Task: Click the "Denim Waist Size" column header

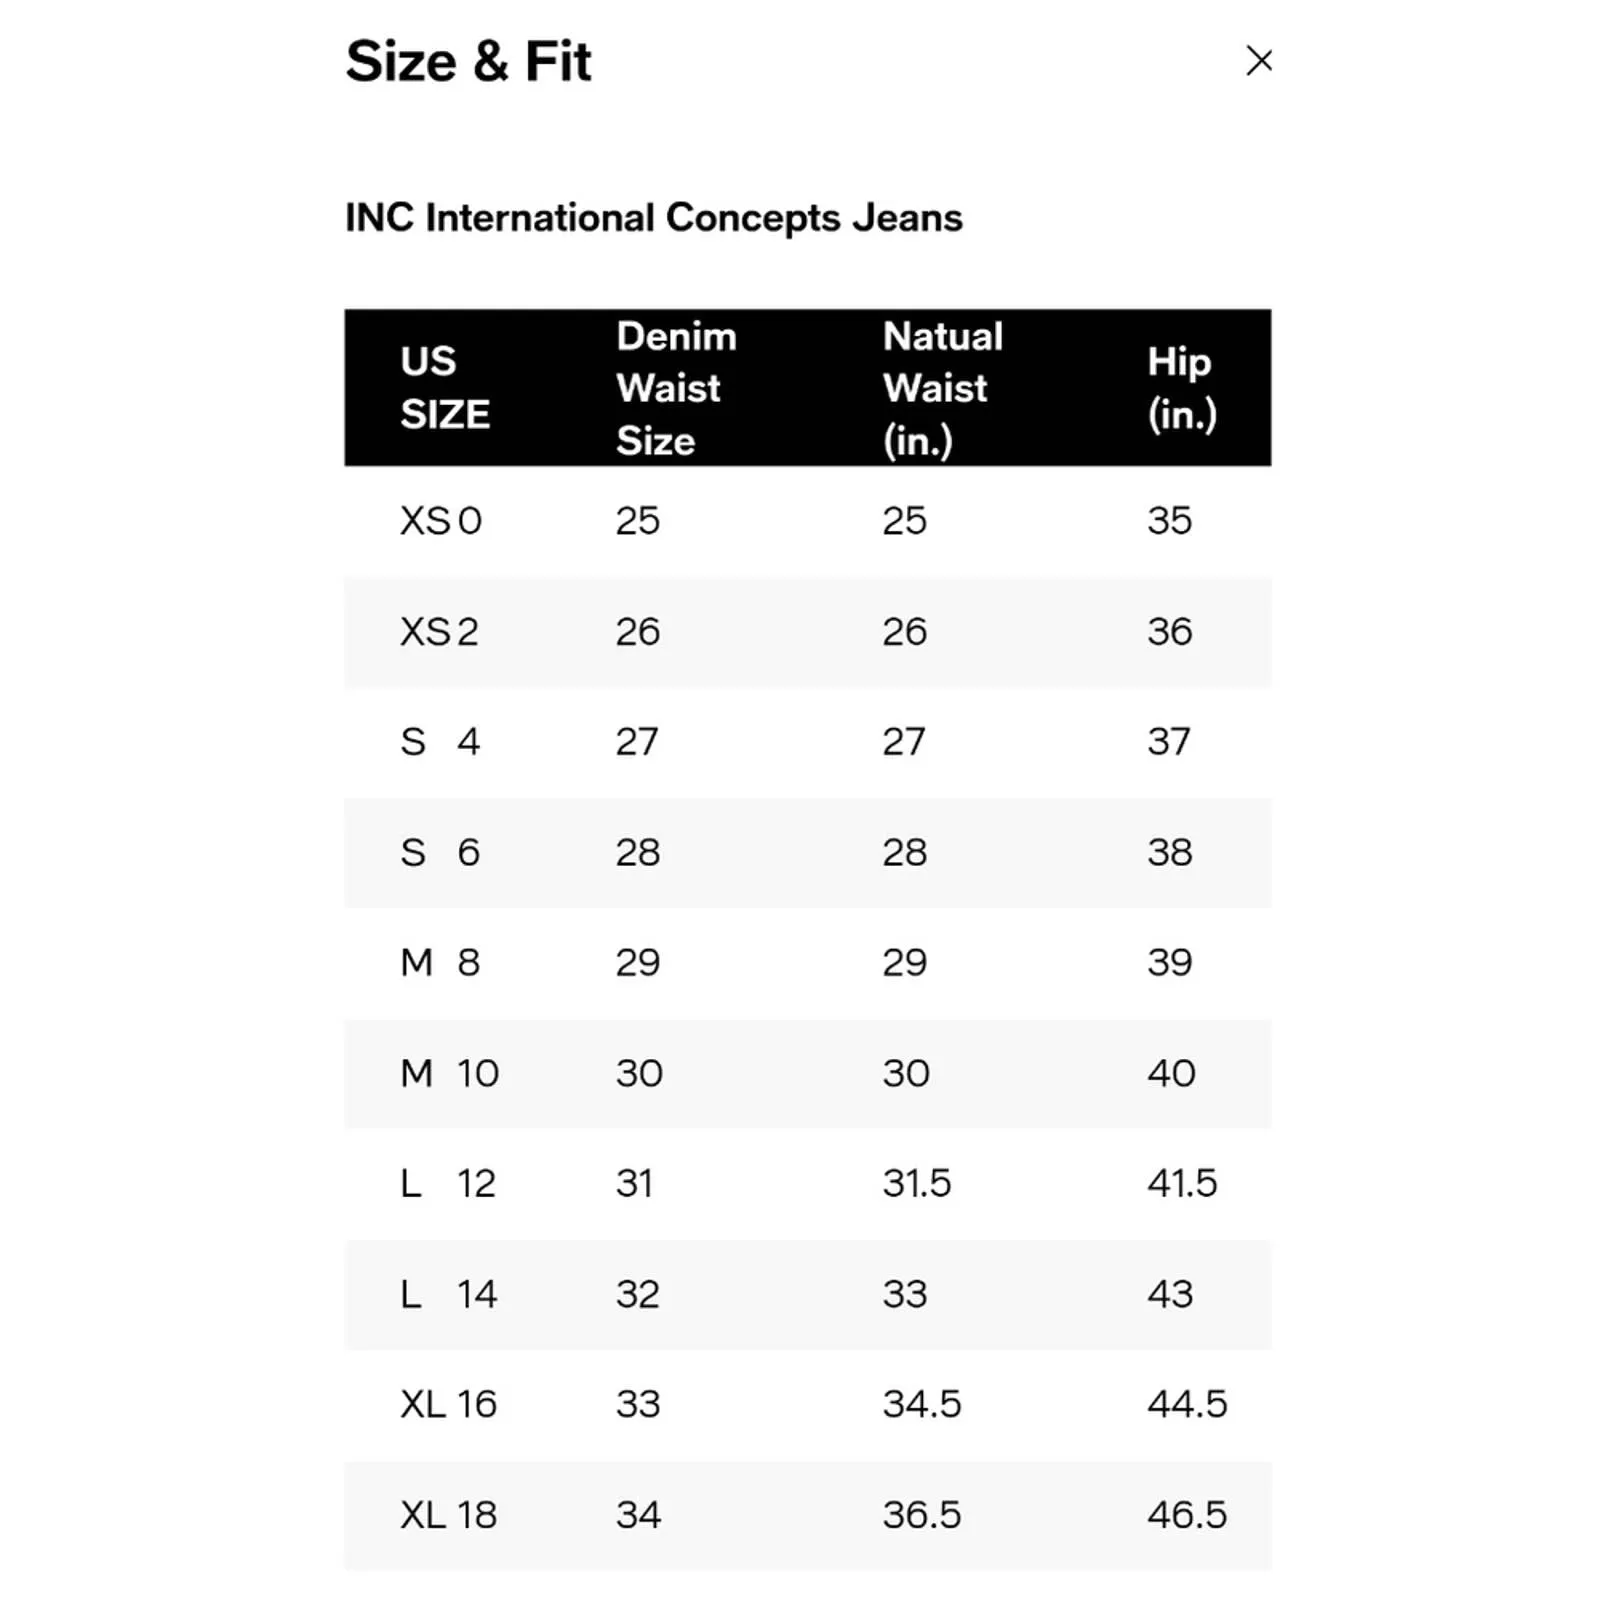Action: coord(676,388)
